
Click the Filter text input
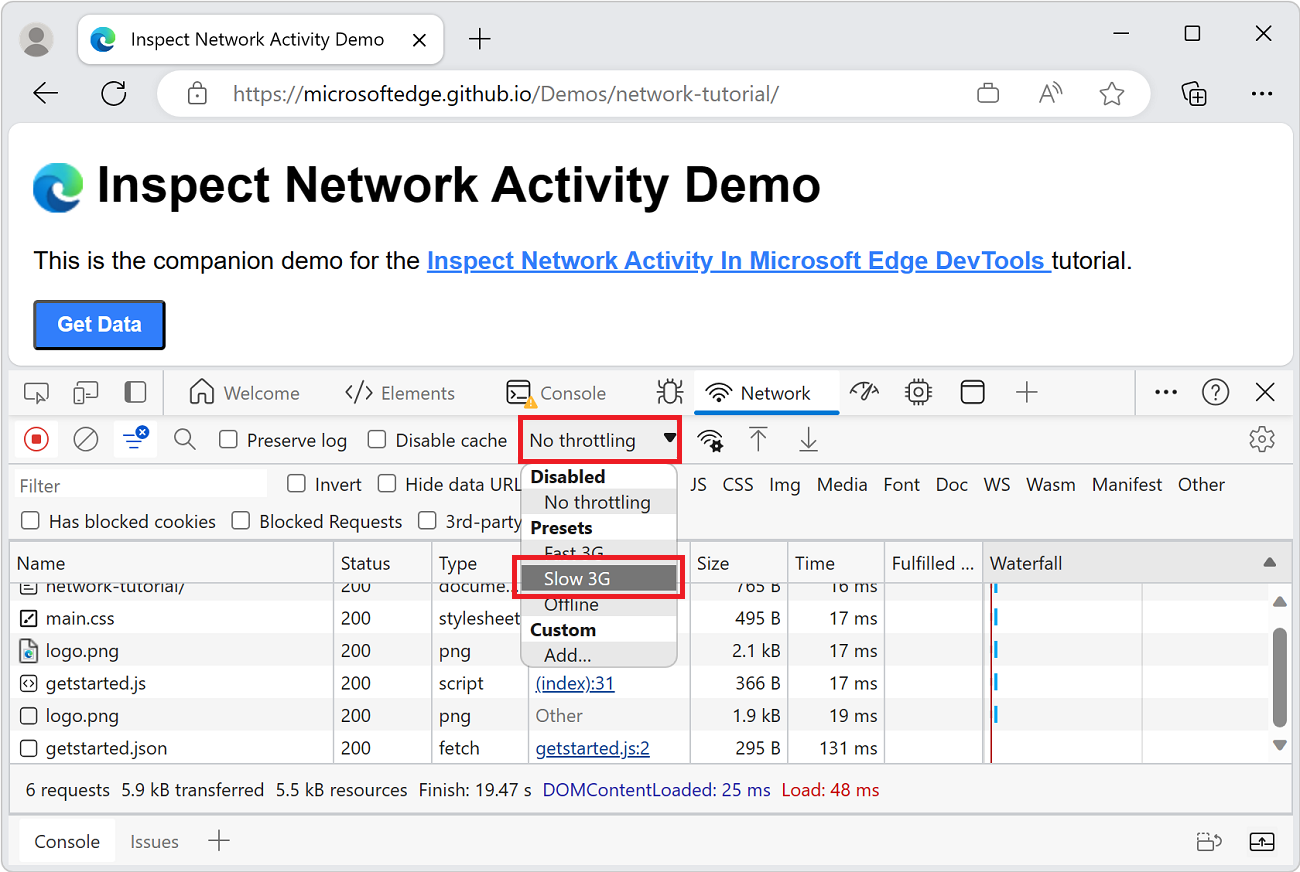tap(142, 485)
